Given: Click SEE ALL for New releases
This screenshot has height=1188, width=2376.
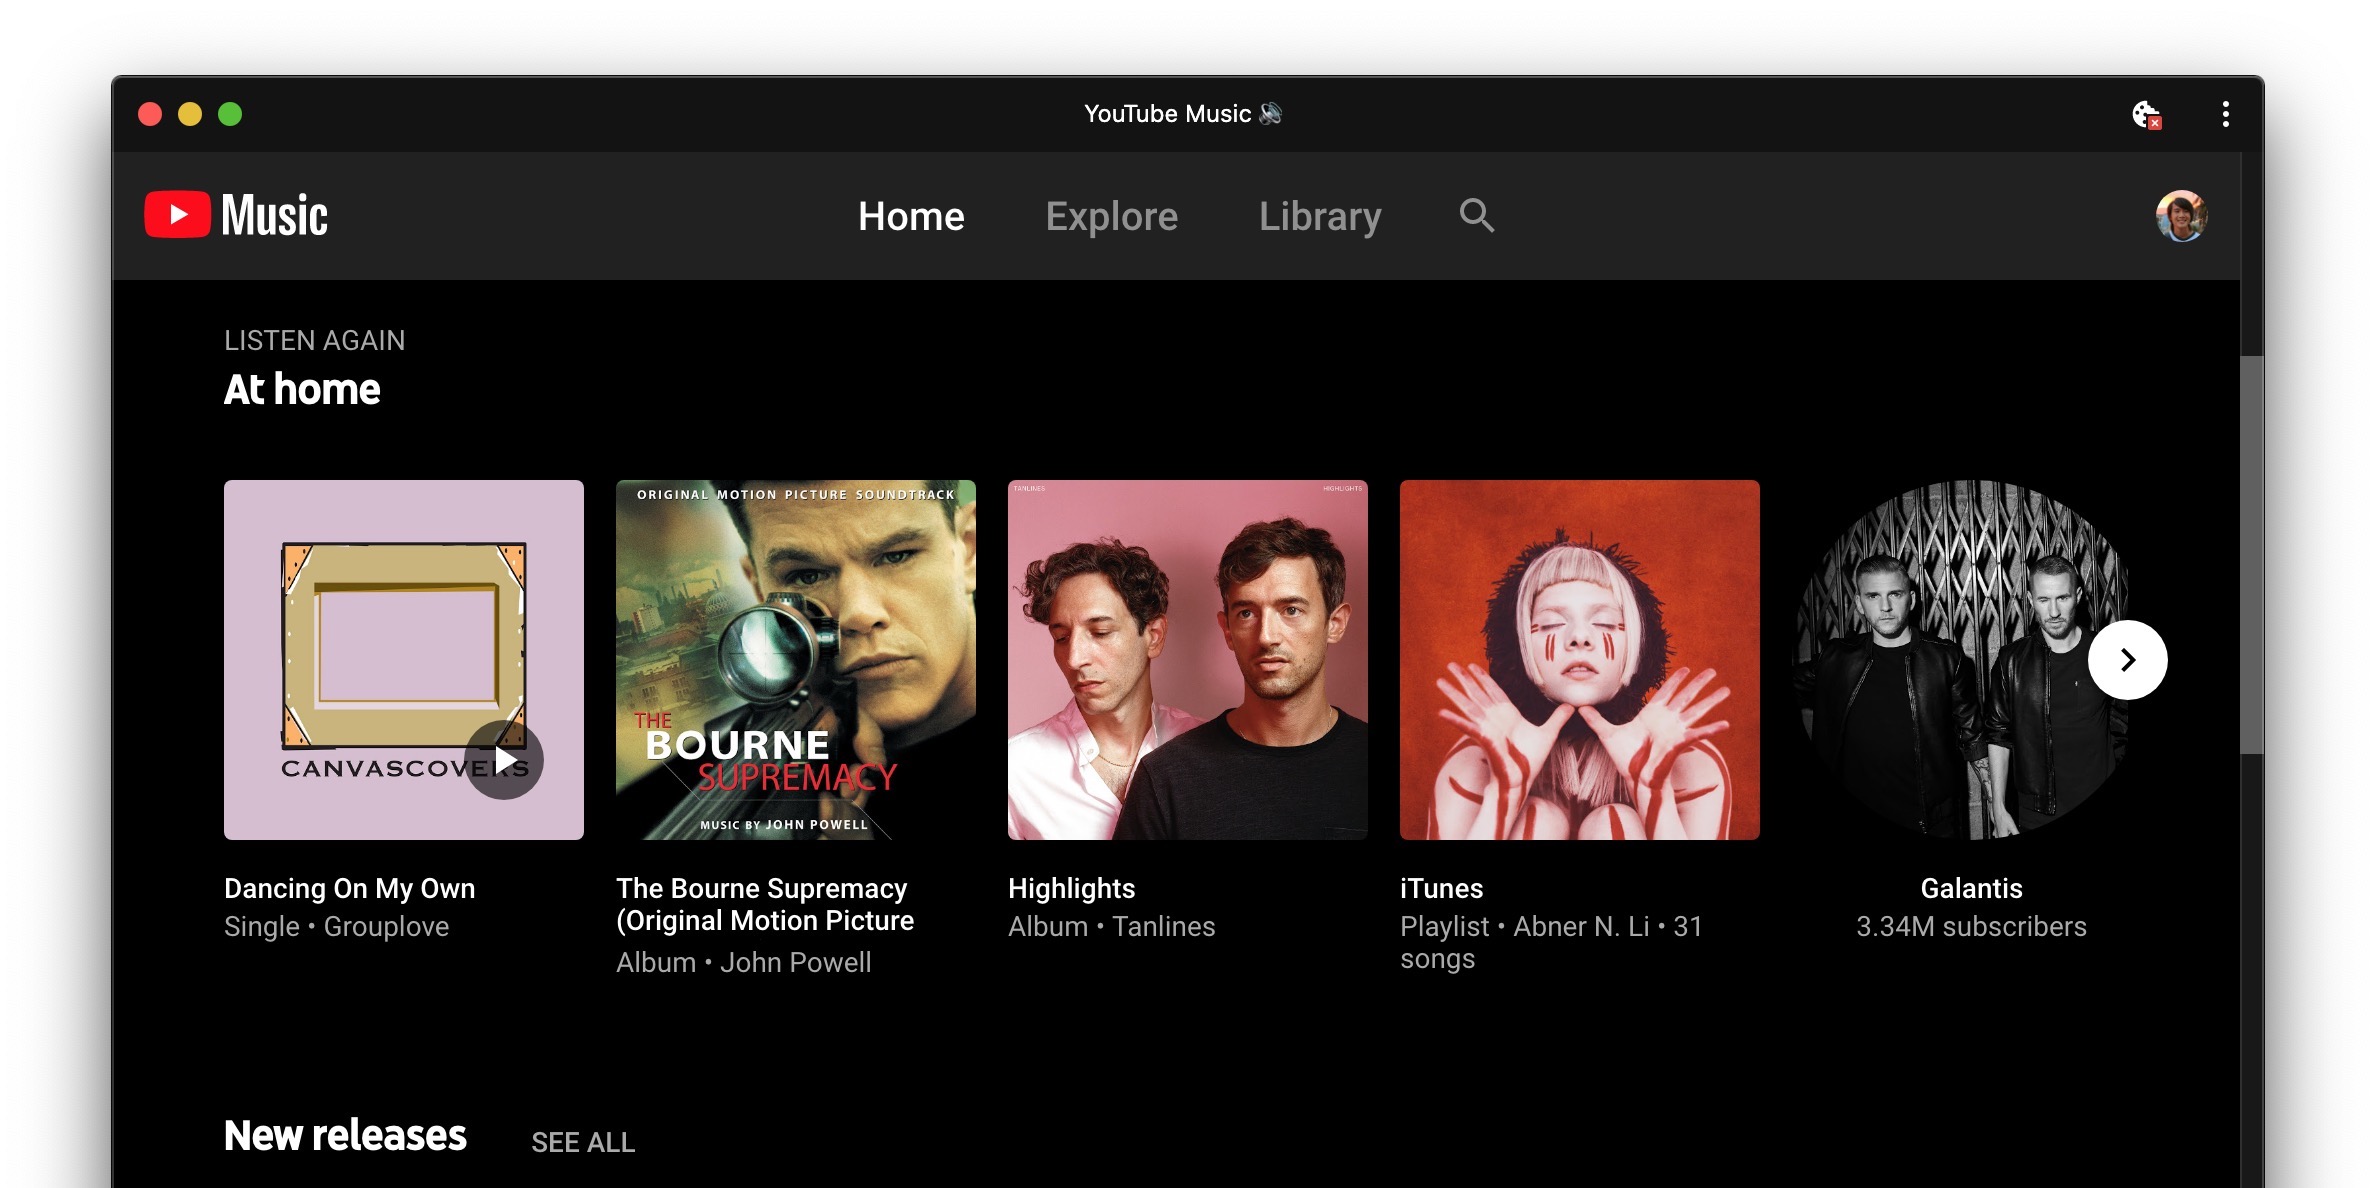Looking at the screenshot, I should click(x=583, y=1142).
